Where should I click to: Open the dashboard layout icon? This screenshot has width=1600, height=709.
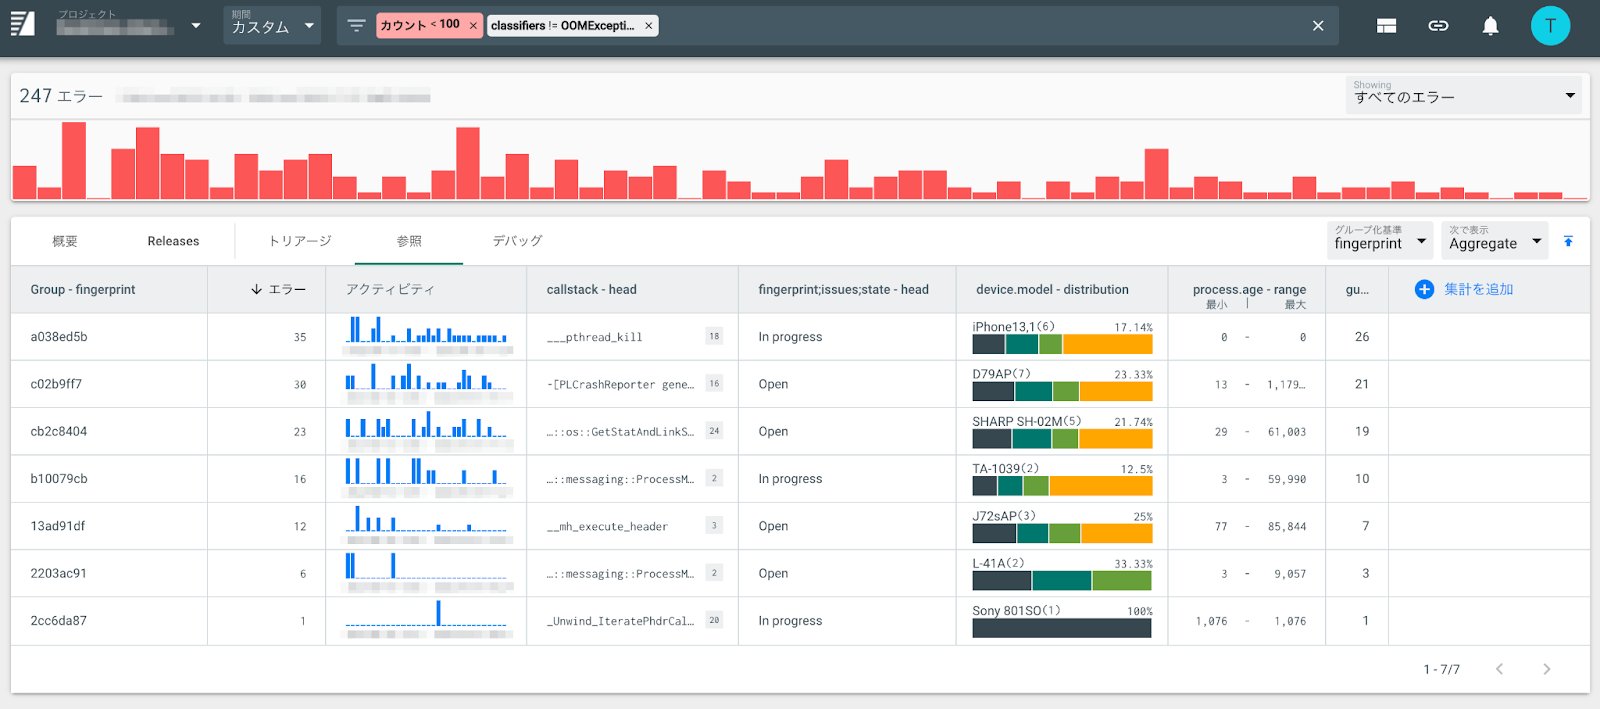(x=1386, y=26)
